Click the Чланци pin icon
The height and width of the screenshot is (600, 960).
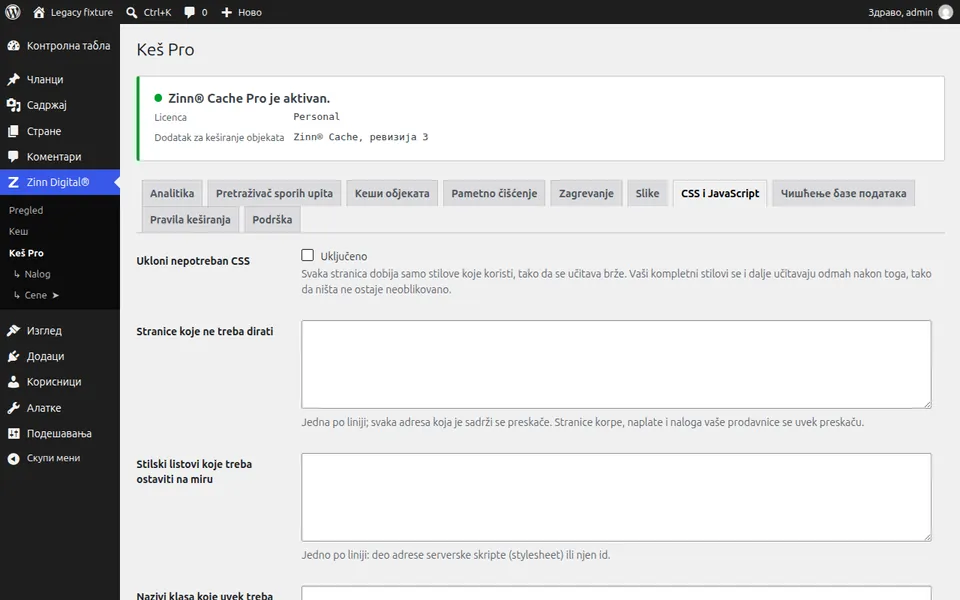[x=13, y=80]
